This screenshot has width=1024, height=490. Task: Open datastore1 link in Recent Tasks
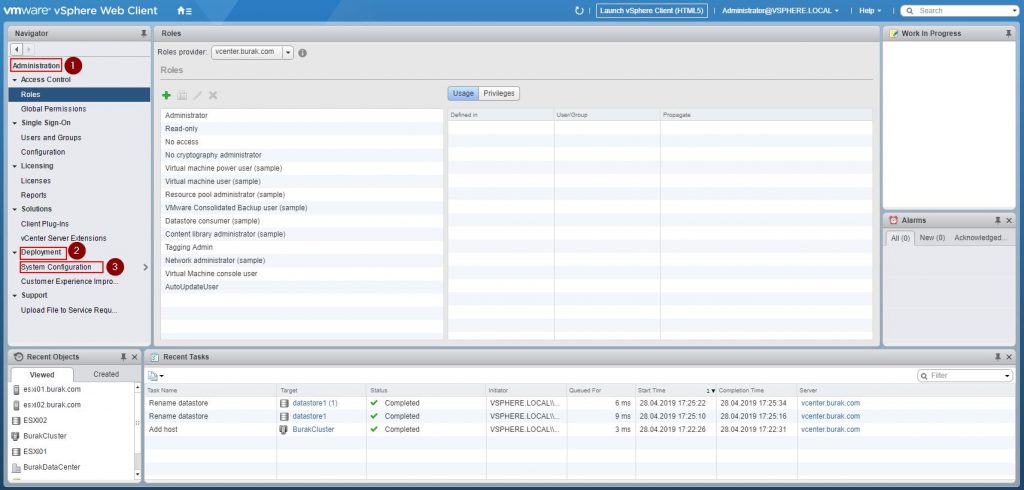pos(310,416)
